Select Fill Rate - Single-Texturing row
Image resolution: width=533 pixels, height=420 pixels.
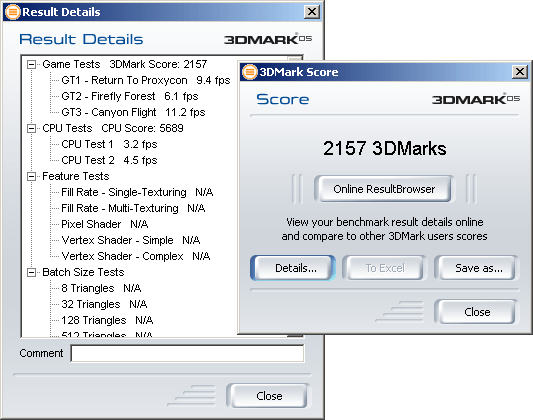click(137, 192)
